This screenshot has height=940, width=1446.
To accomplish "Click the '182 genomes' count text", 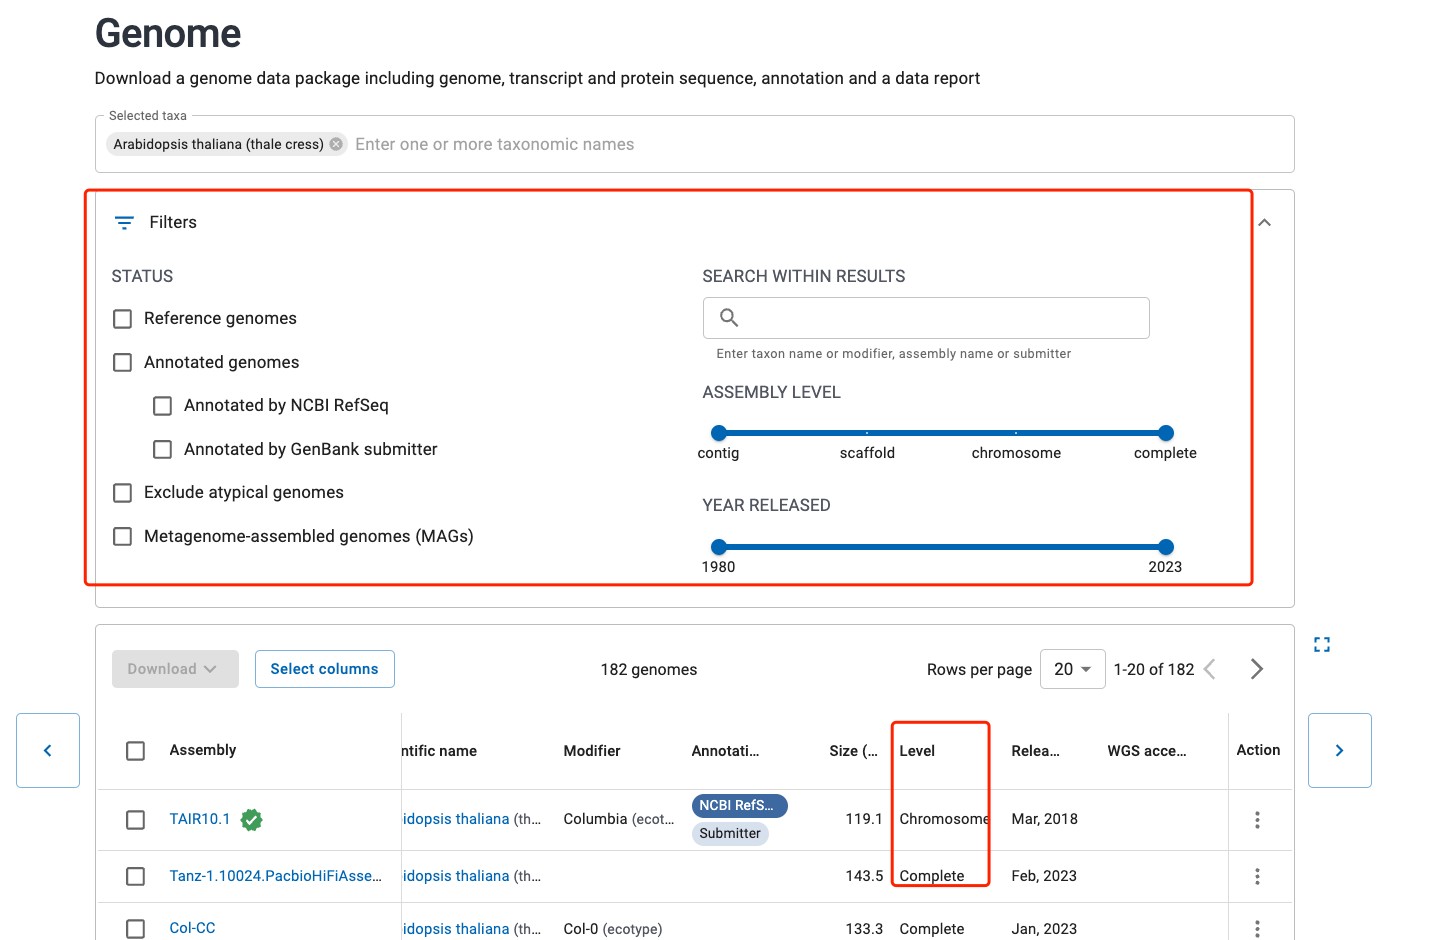I will [649, 670].
